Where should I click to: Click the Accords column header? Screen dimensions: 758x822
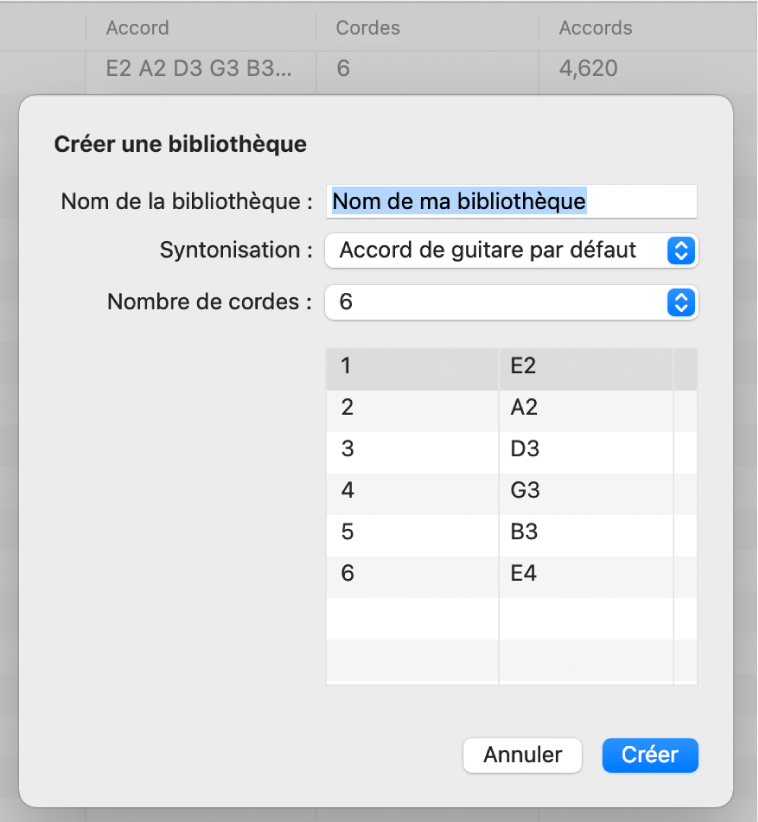tap(594, 28)
